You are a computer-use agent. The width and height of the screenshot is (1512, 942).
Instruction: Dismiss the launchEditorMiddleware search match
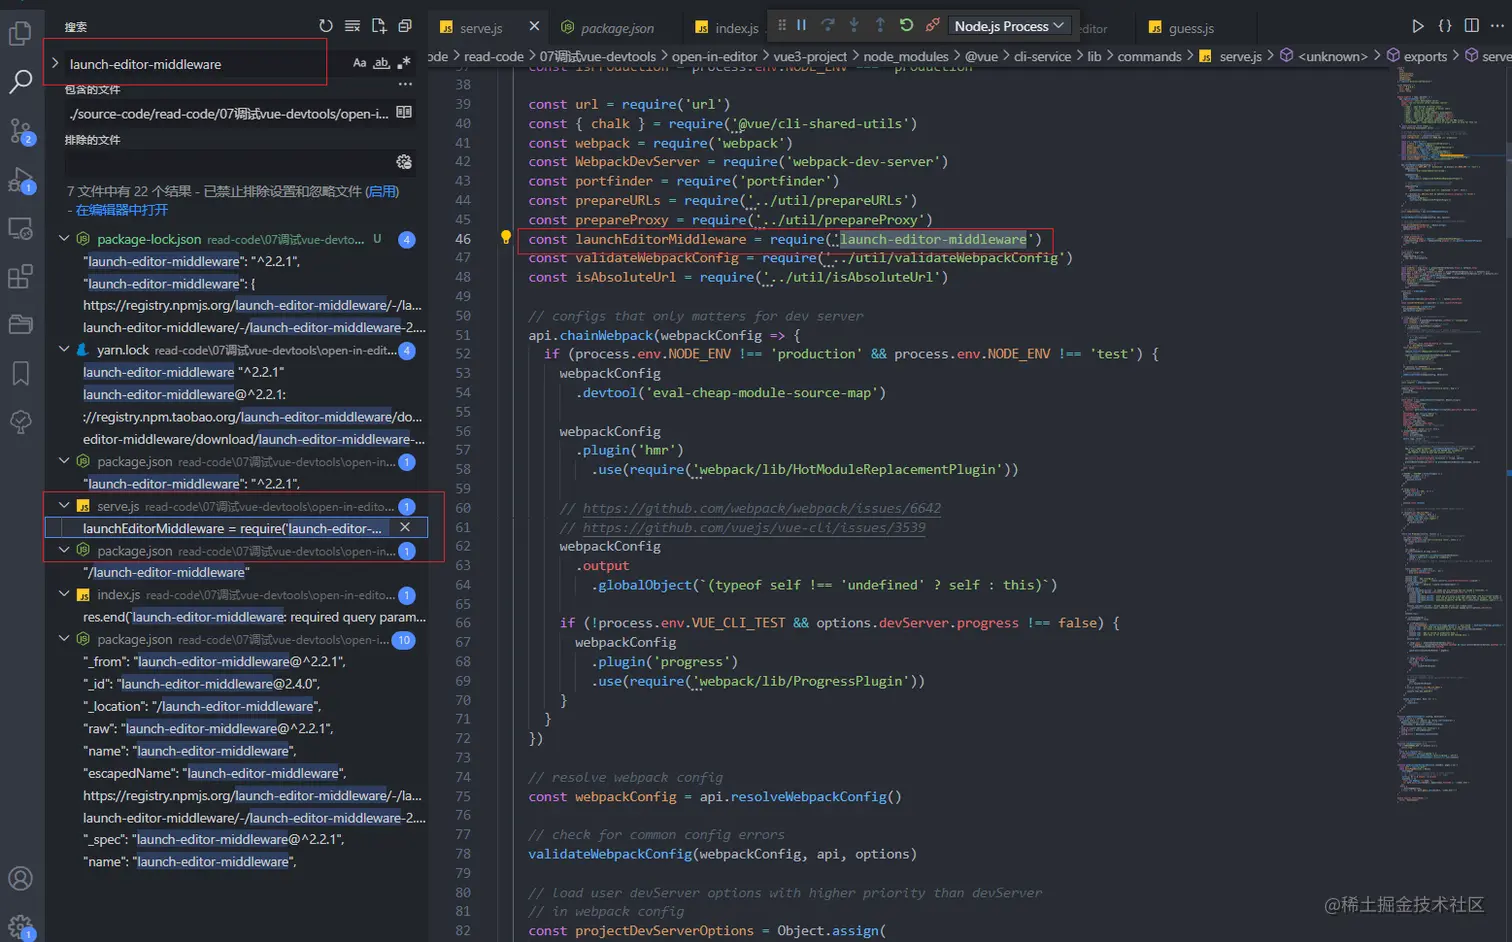405,527
